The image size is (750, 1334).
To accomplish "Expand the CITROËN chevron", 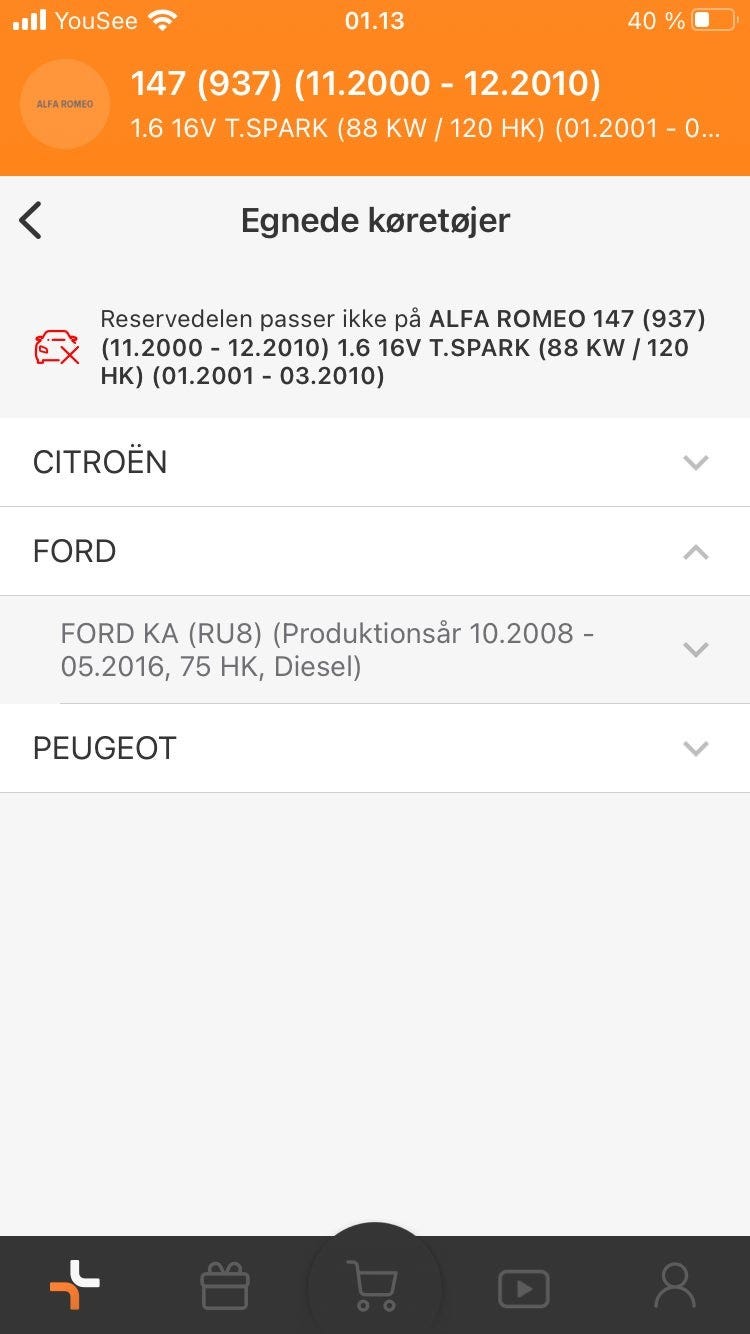I will click(x=695, y=462).
